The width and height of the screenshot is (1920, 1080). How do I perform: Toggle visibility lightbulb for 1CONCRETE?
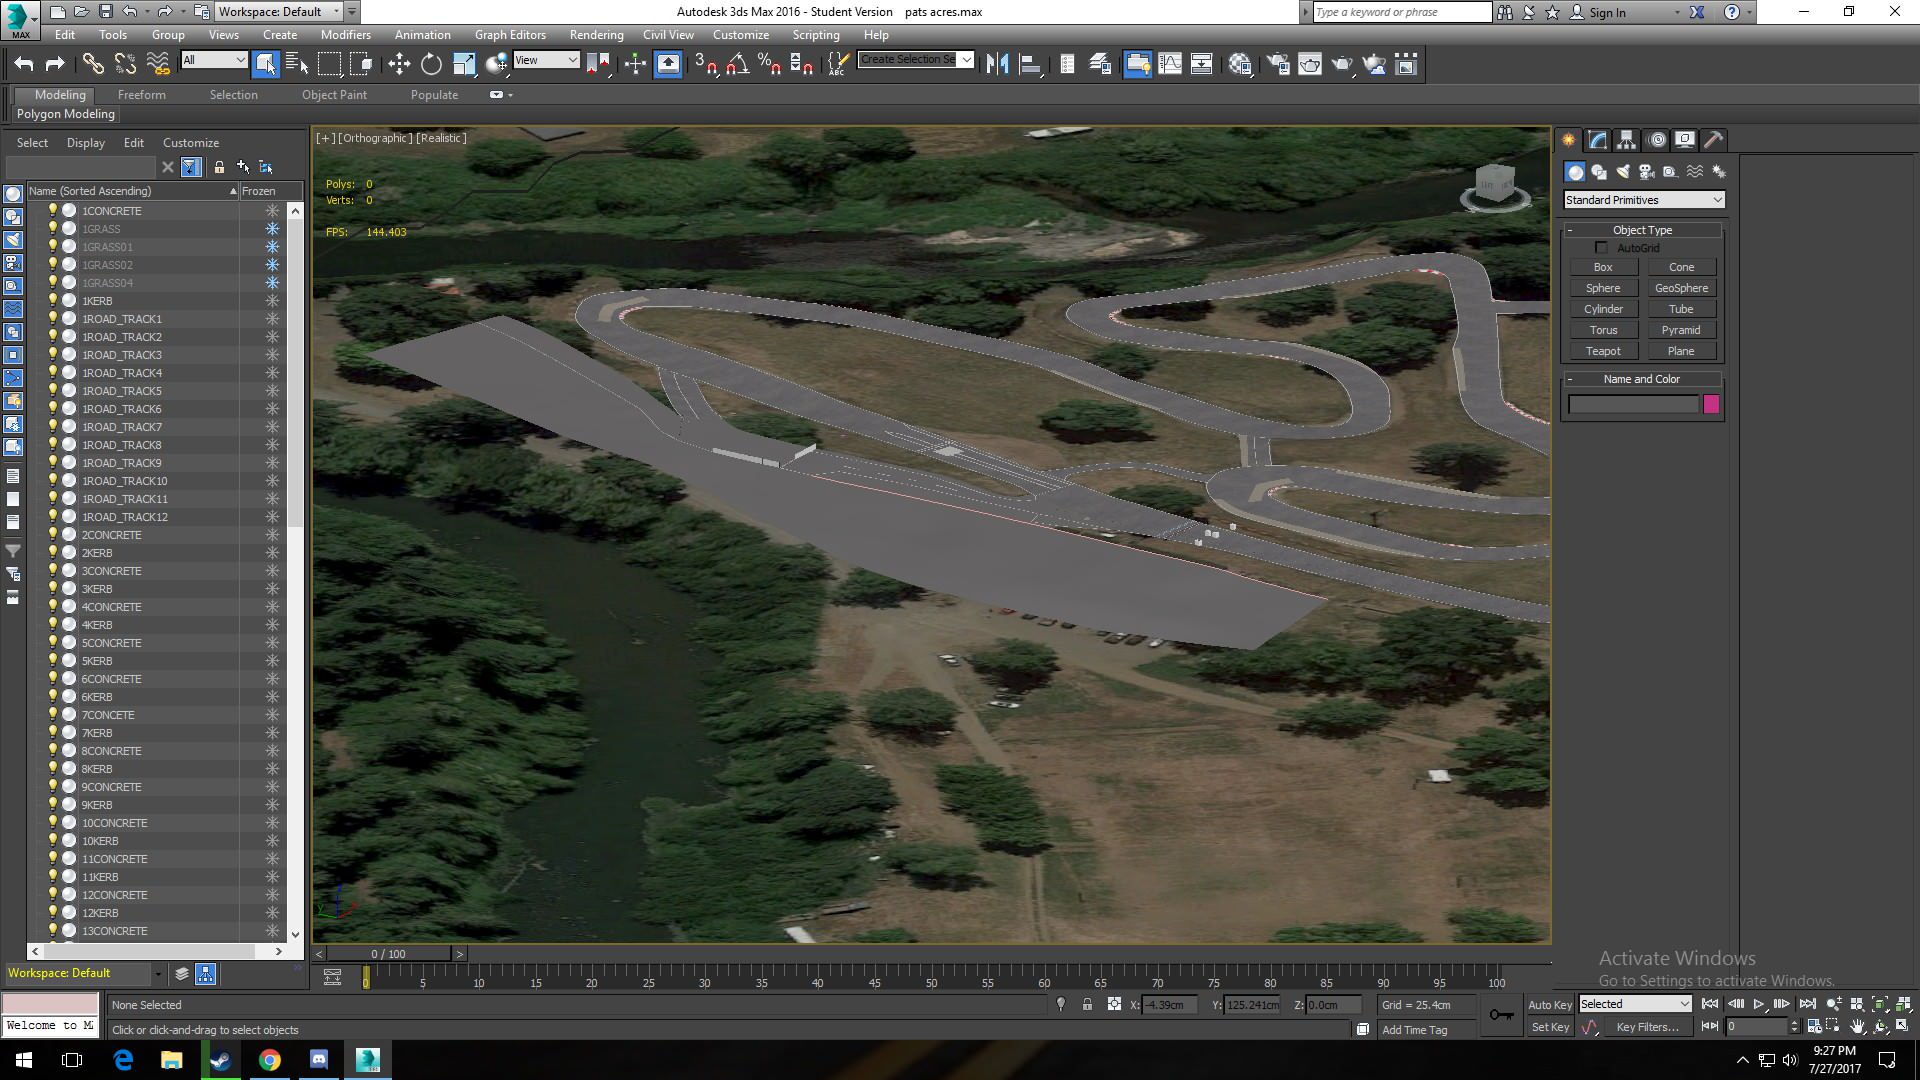point(52,211)
